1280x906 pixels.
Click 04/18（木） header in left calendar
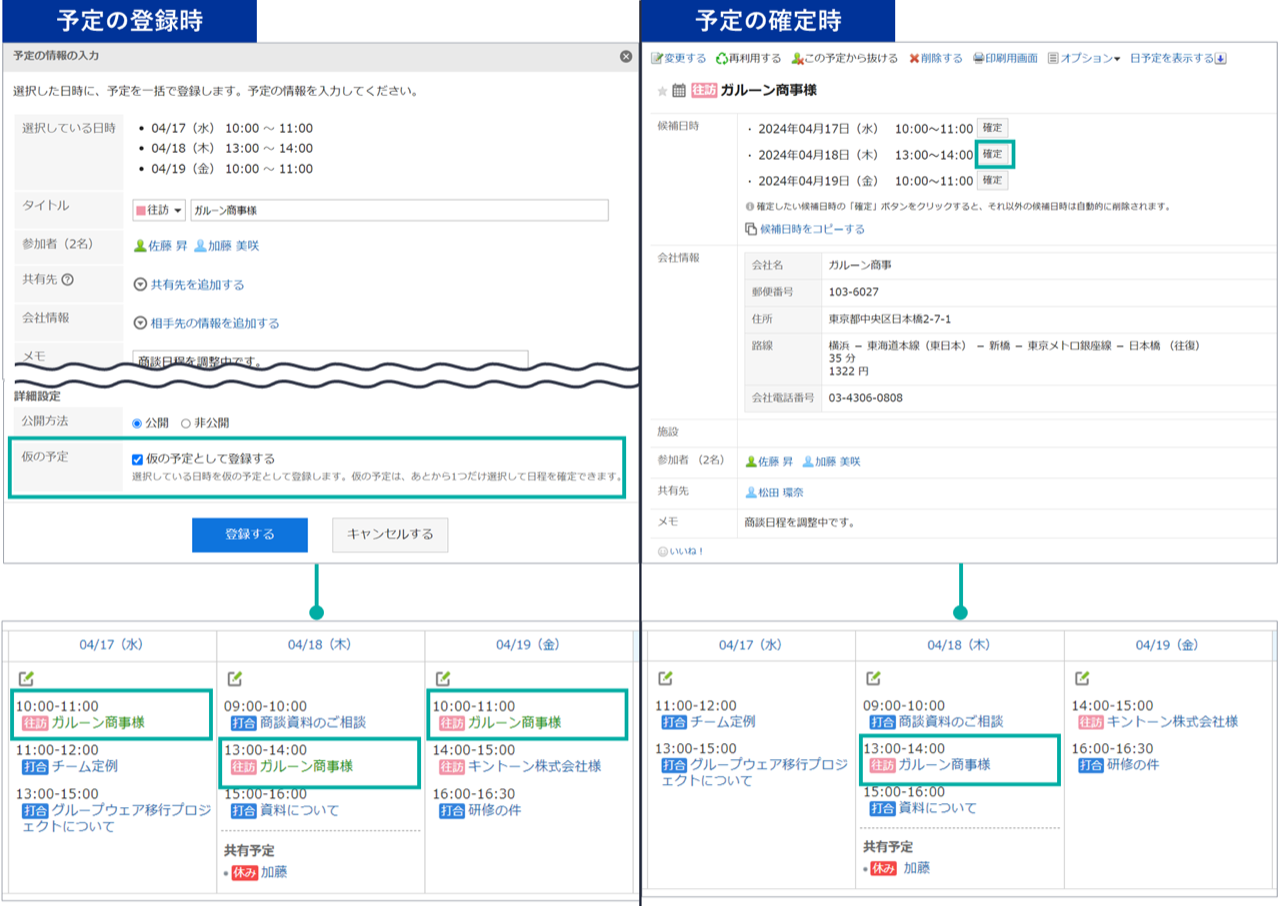pyautogui.click(x=320, y=645)
